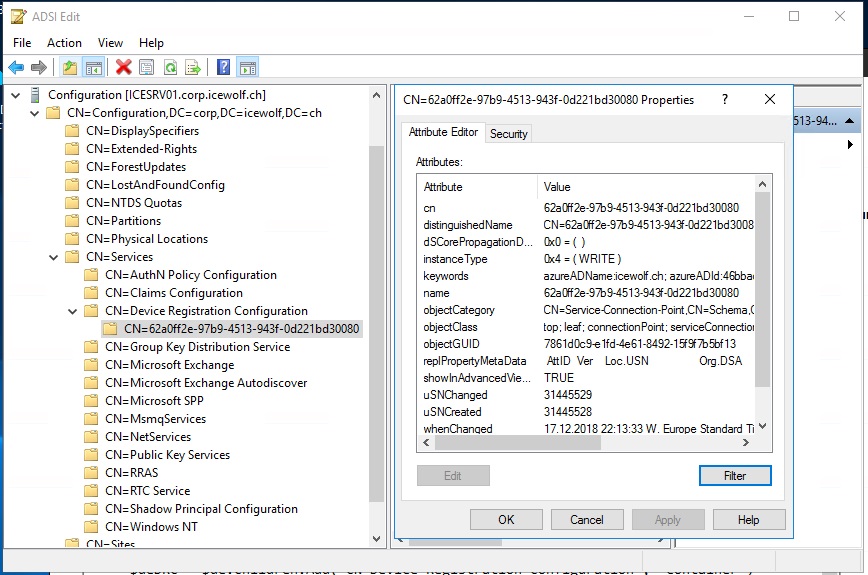Toggle the Show/Hide Console Tree icon
The height and width of the screenshot is (575, 868).
[94, 68]
